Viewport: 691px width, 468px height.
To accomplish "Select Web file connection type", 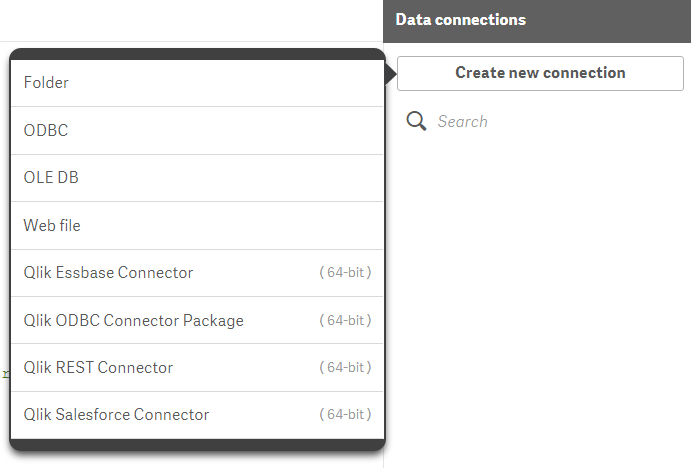I will pyautogui.click(x=197, y=226).
